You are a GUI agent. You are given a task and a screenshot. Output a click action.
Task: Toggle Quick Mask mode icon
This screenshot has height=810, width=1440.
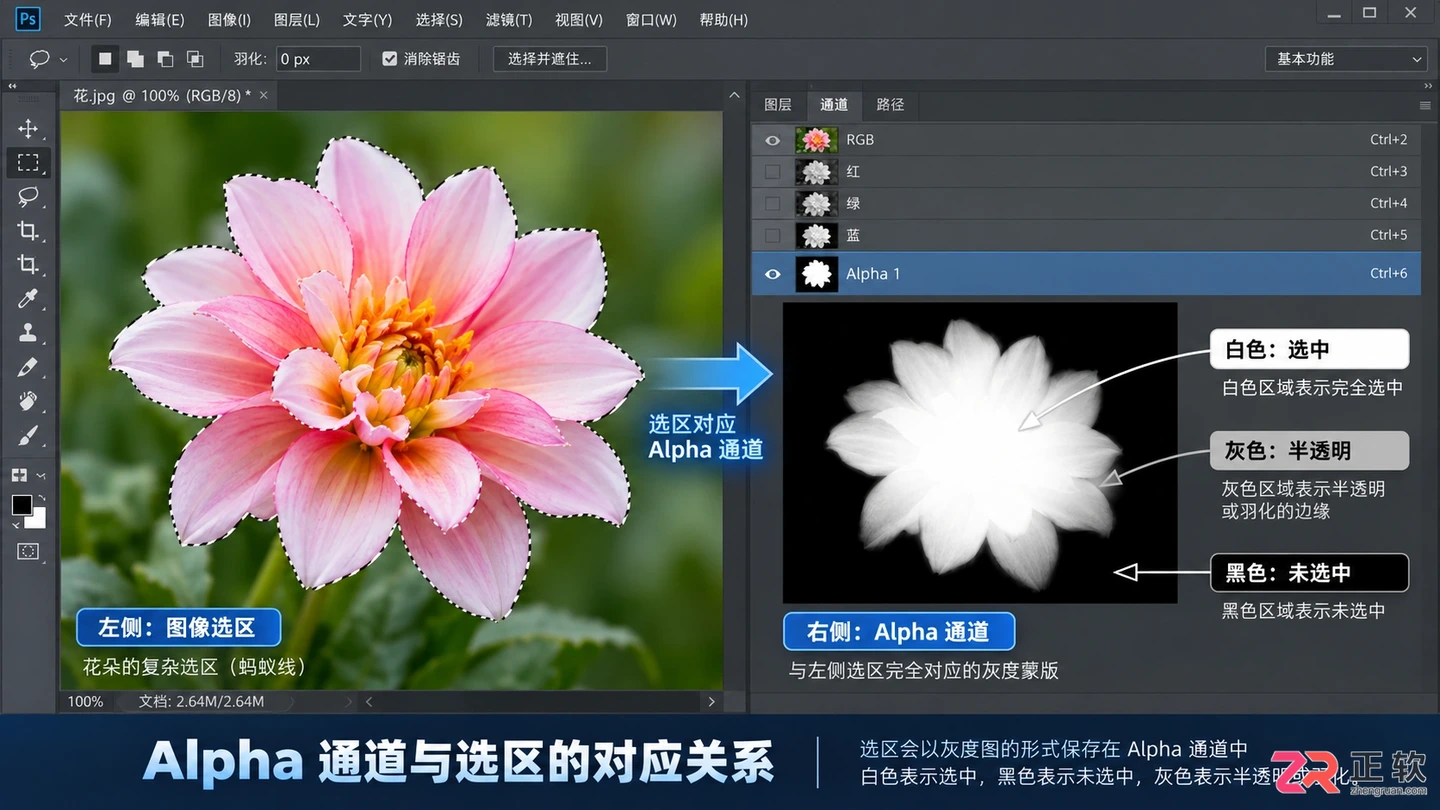(28, 551)
